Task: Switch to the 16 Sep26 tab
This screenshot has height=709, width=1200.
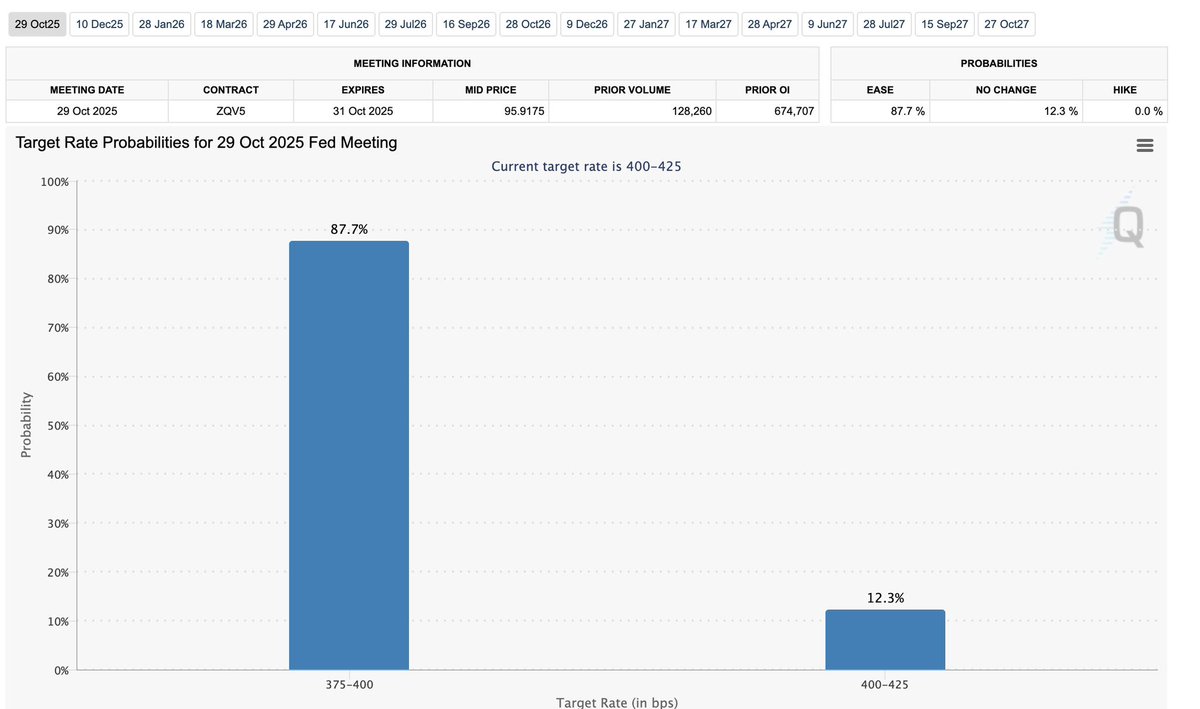Action: pyautogui.click(x=466, y=24)
